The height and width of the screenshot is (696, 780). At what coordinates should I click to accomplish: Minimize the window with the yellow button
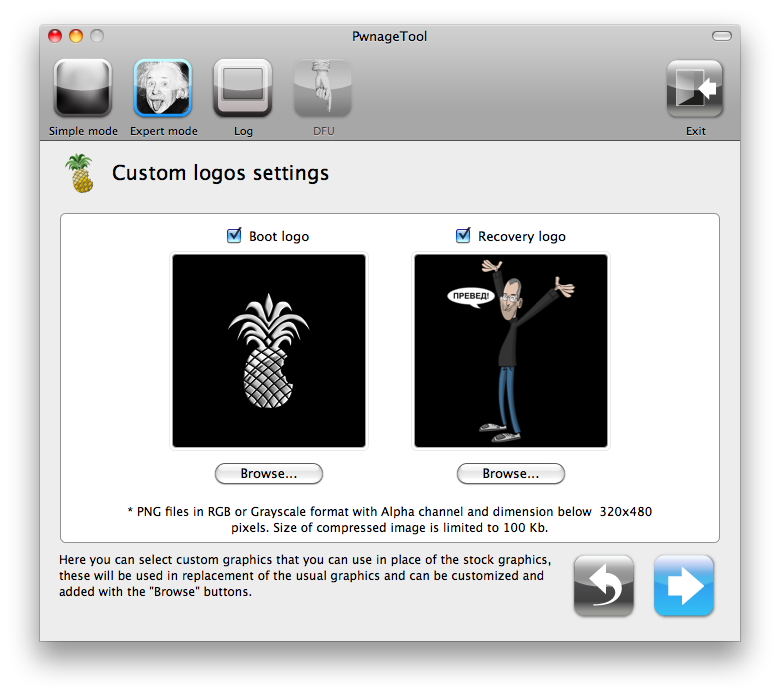tap(76, 37)
